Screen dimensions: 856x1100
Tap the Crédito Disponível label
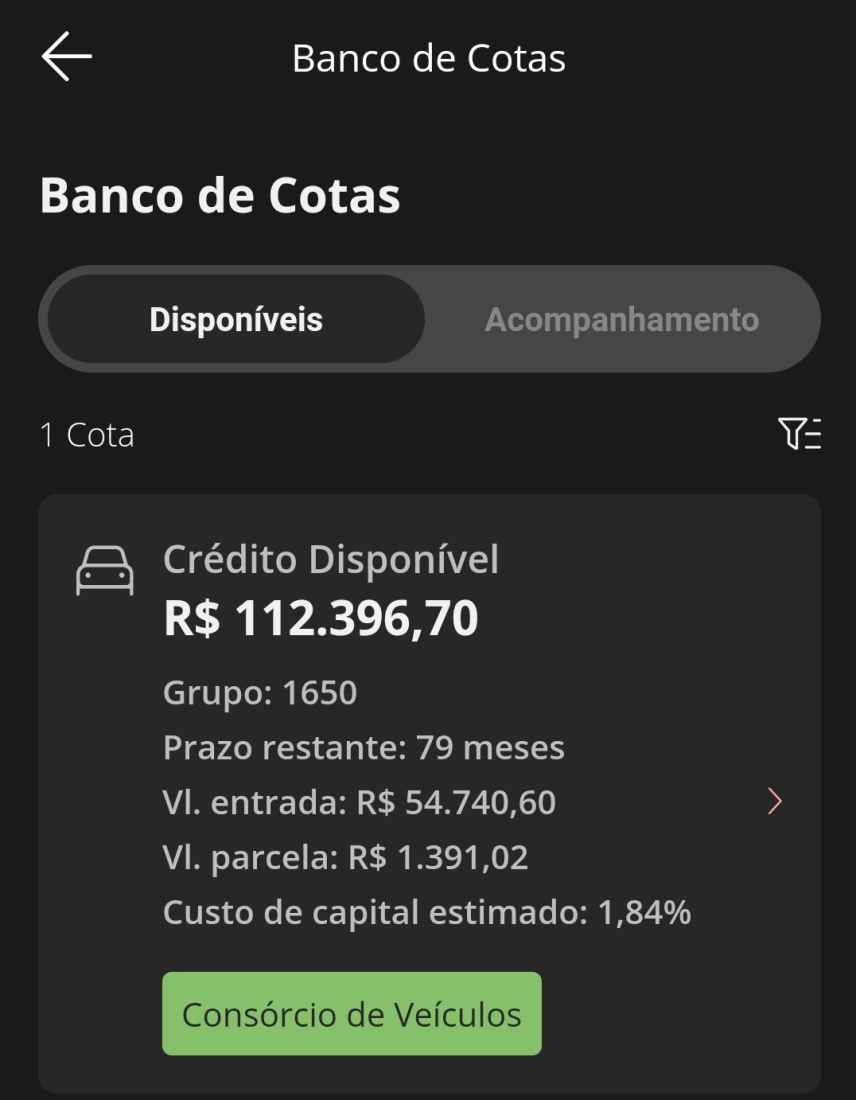click(330, 560)
